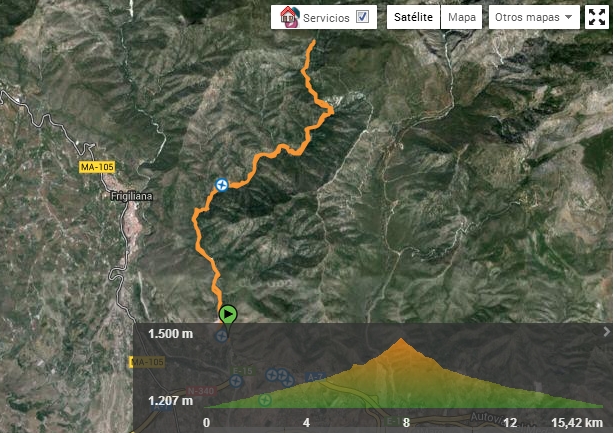614x433 pixels.
Task: Click the 1.500 m elevation axis label
Action: coord(170,334)
